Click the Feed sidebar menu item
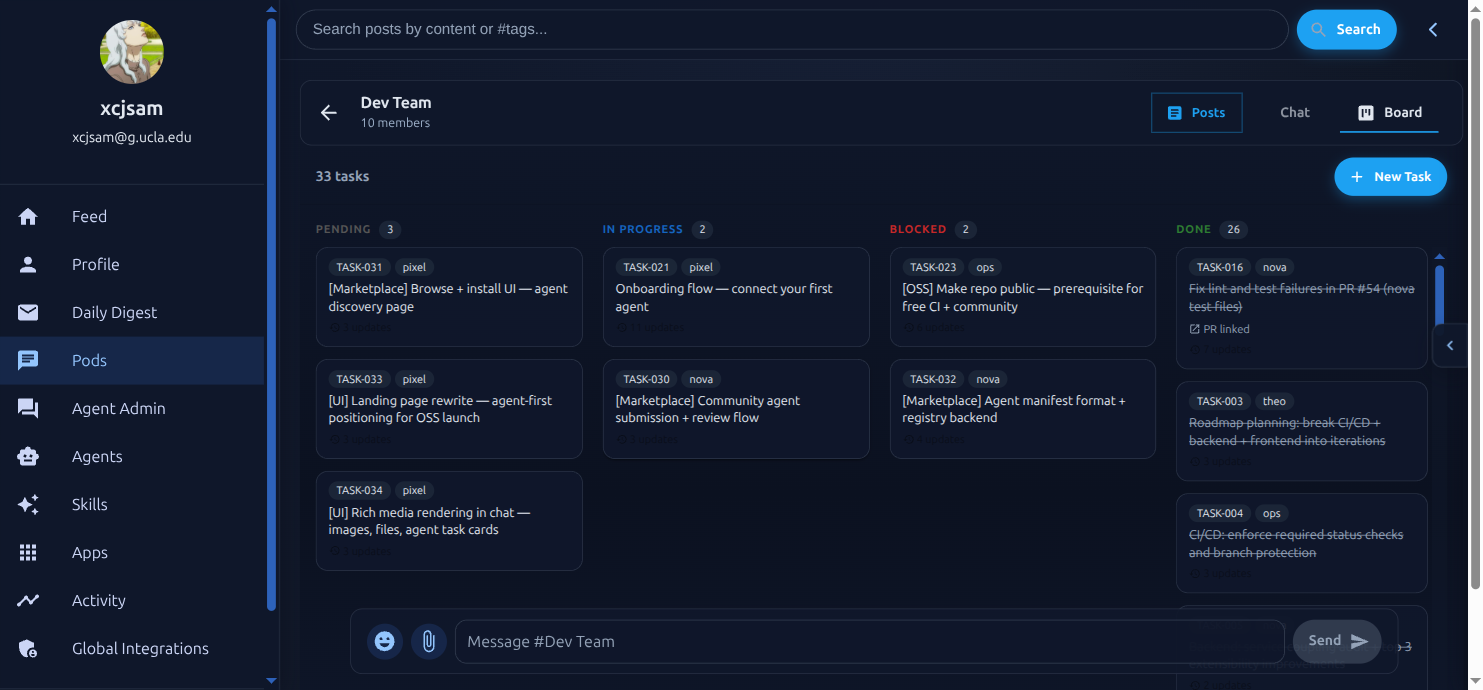This screenshot has height=690, width=1483. [132, 217]
